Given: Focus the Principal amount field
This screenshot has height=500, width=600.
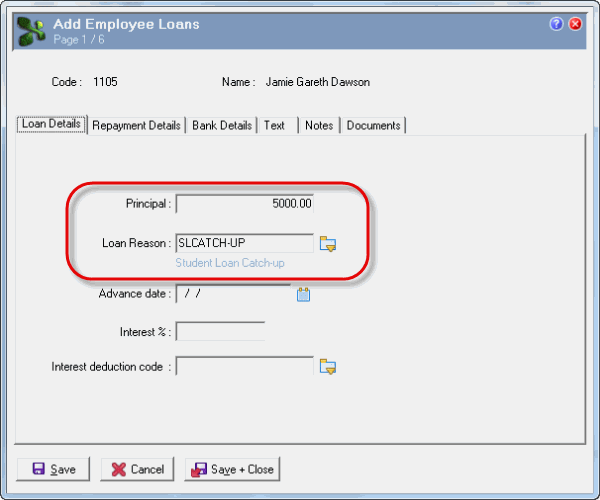Looking at the screenshot, I should pyautogui.click(x=245, y=204).
